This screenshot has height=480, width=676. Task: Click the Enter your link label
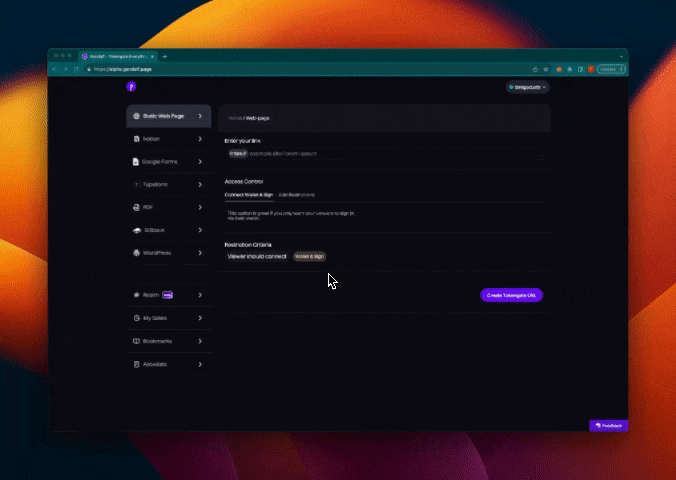click(x=243, y=141)
